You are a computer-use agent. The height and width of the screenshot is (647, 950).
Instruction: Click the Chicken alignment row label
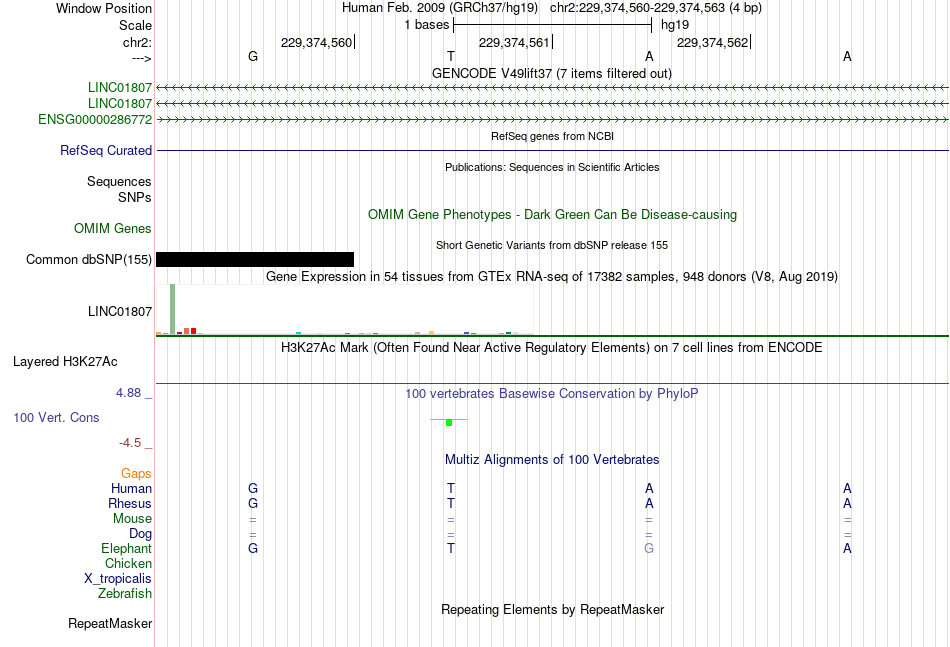[128, 563]
